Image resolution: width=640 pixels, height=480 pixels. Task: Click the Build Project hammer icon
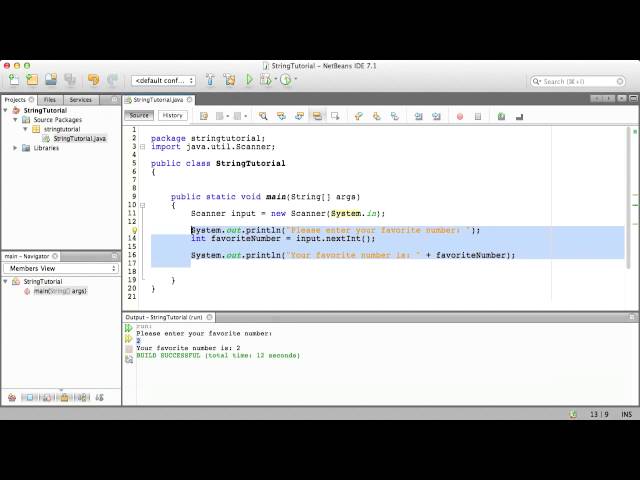point(210,80)
